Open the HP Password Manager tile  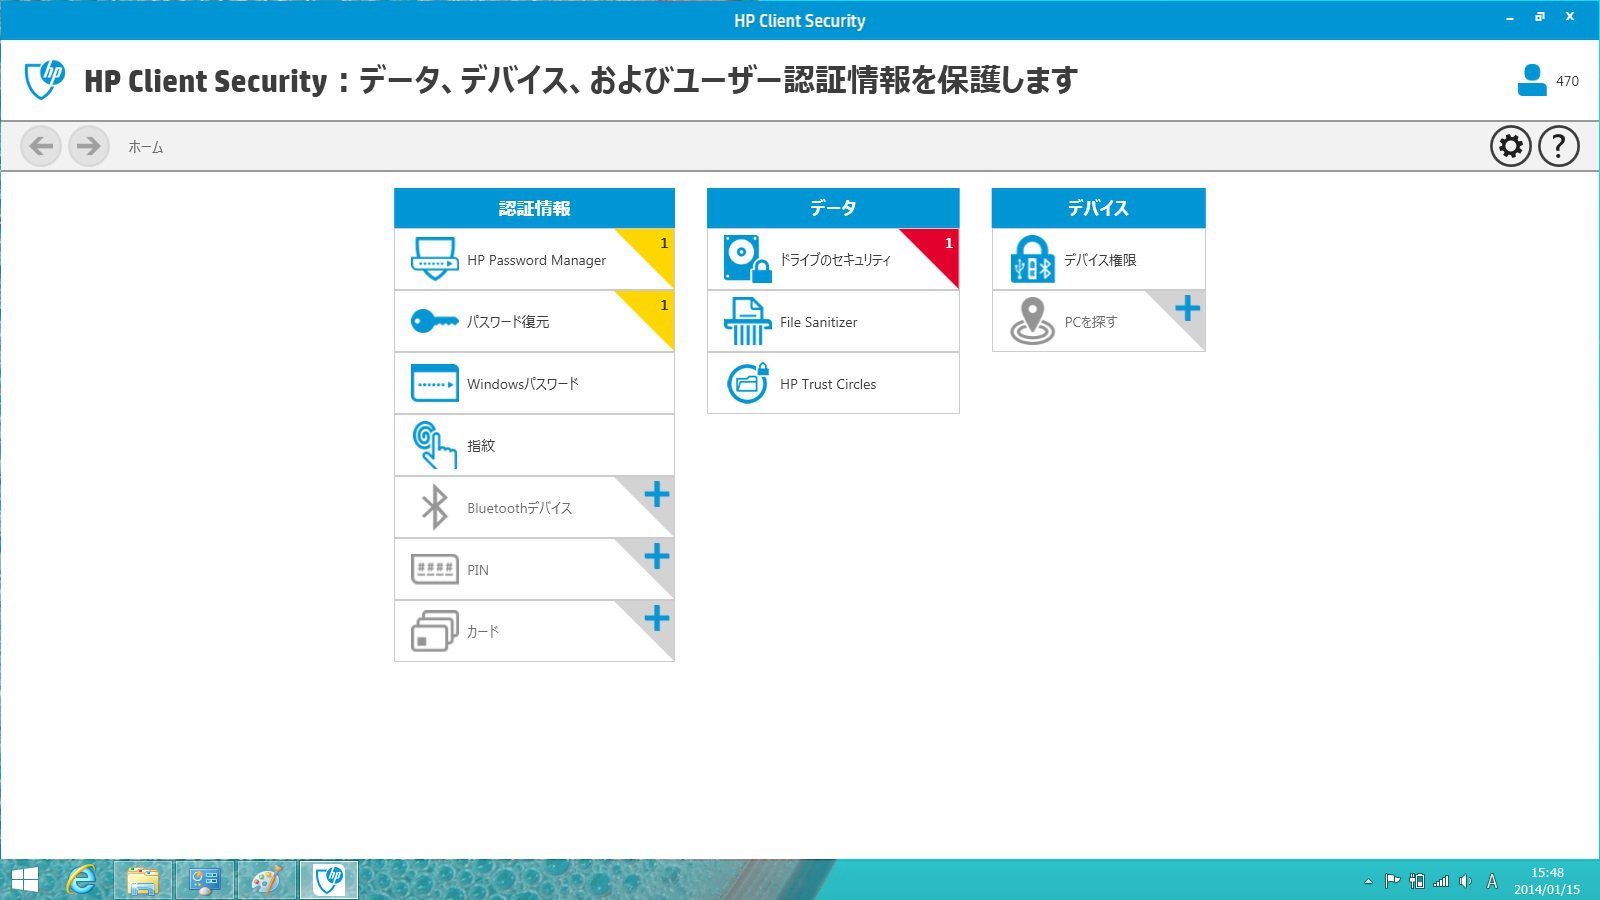534,259
